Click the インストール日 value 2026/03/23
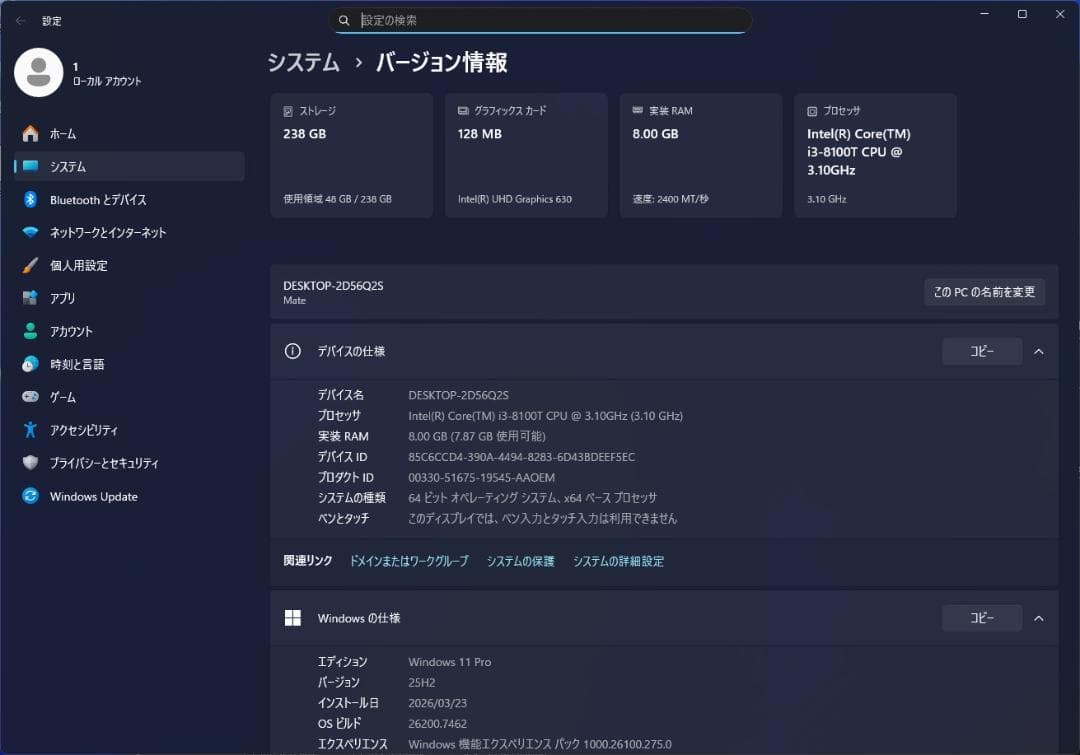Viewport: 1080px width, 755px height. click(437, 703)
